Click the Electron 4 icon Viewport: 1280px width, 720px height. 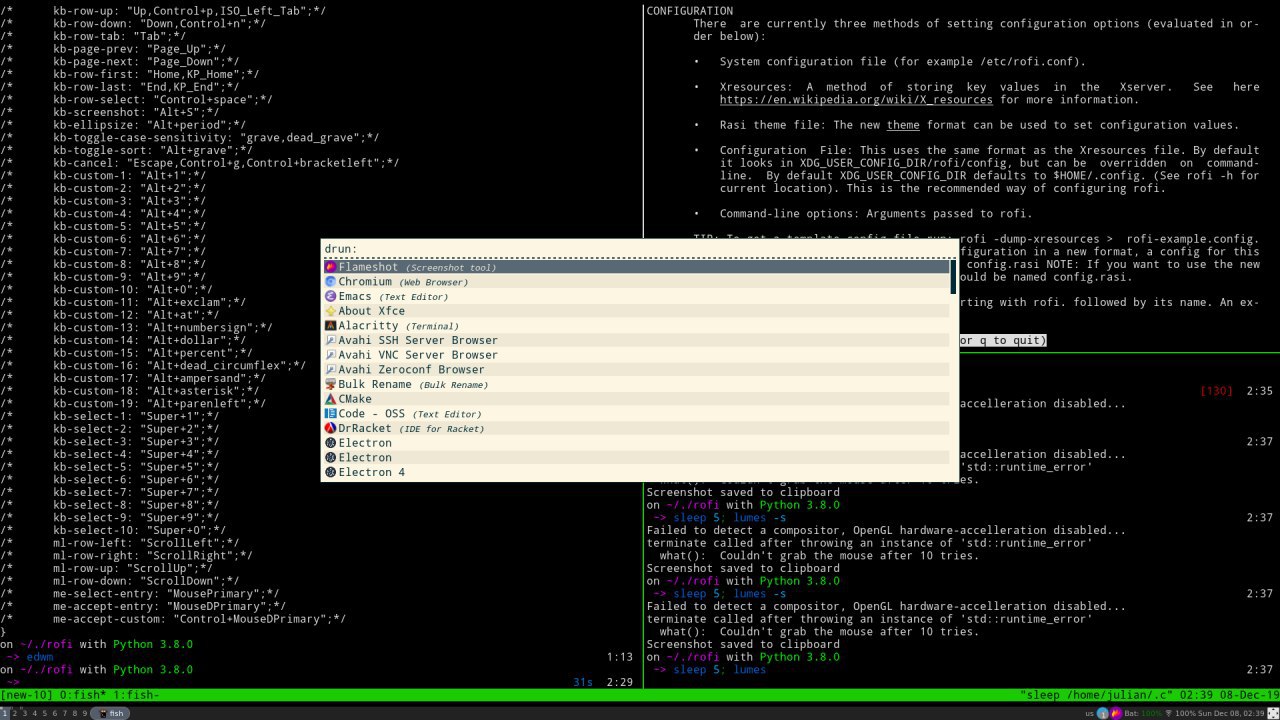[330, 472]
